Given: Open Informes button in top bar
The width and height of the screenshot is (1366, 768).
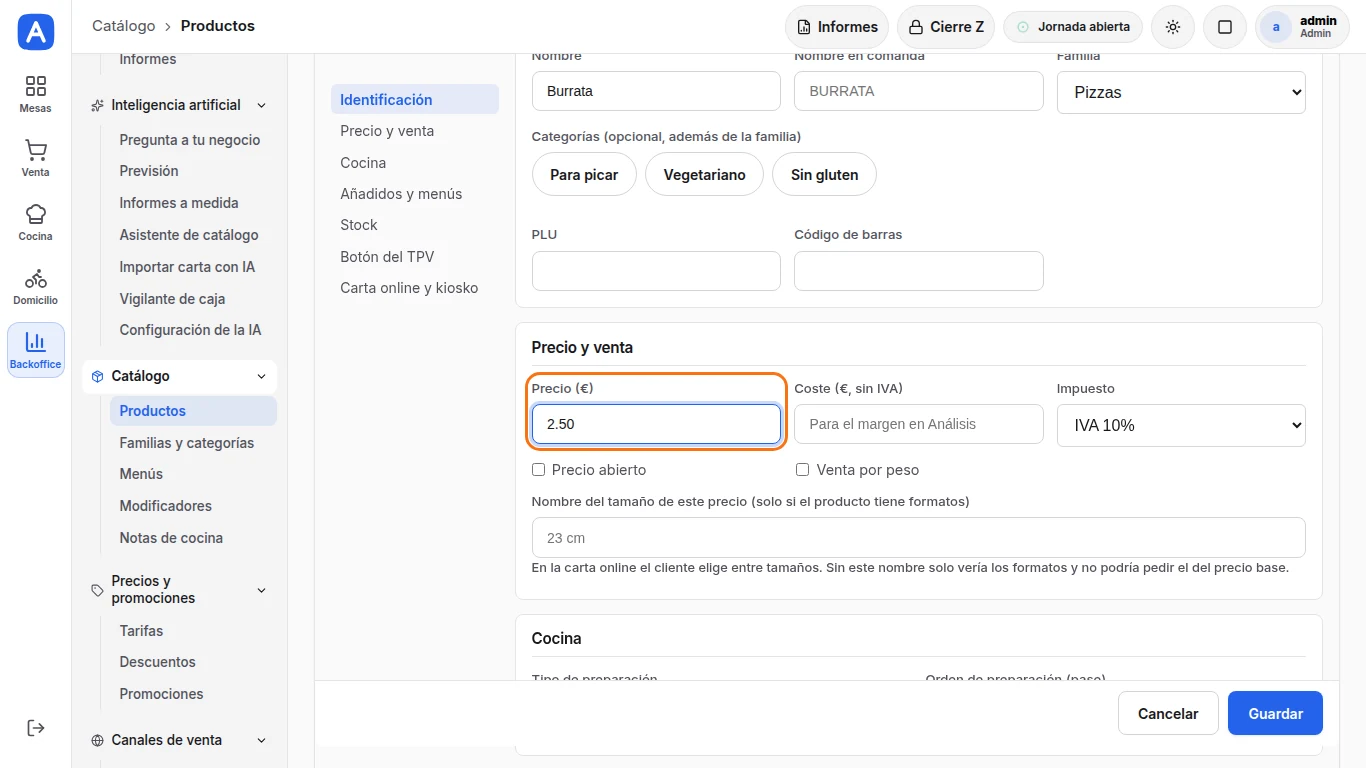Looking at the screenshot, I should (x=838, y=27).
